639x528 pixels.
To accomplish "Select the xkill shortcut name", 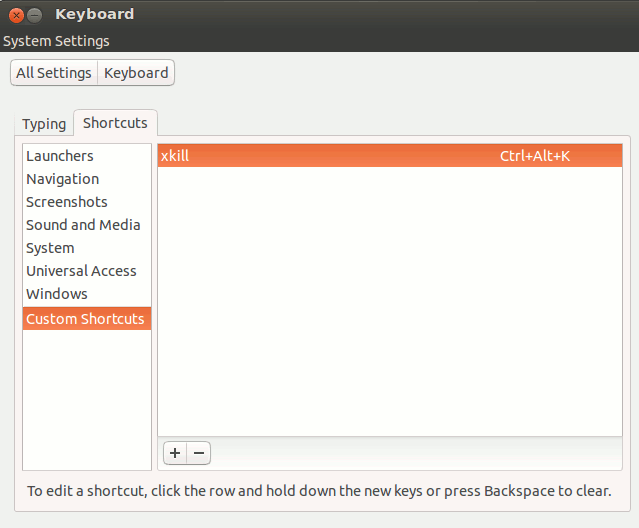I will point(175,156).
